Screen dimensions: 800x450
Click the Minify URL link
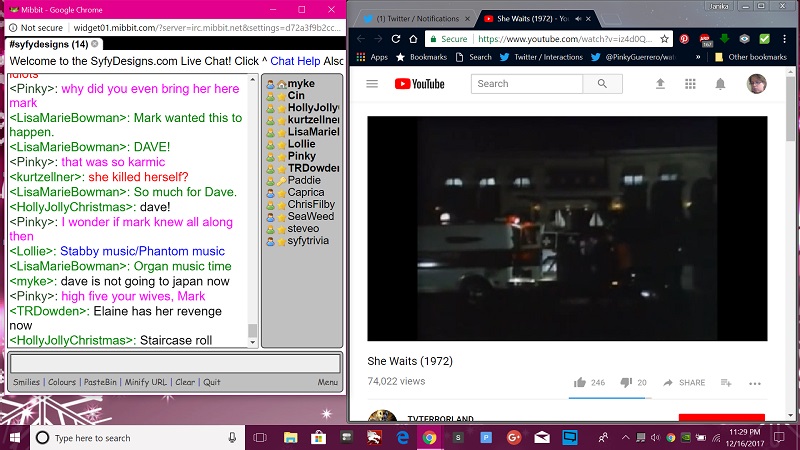(145, 382)
